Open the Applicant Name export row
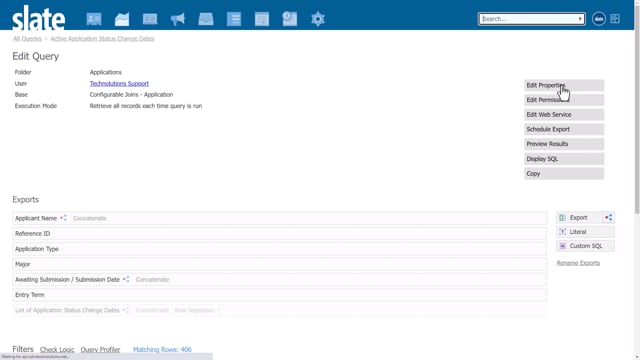Screen dimensions: 640x360 point(280,218)
